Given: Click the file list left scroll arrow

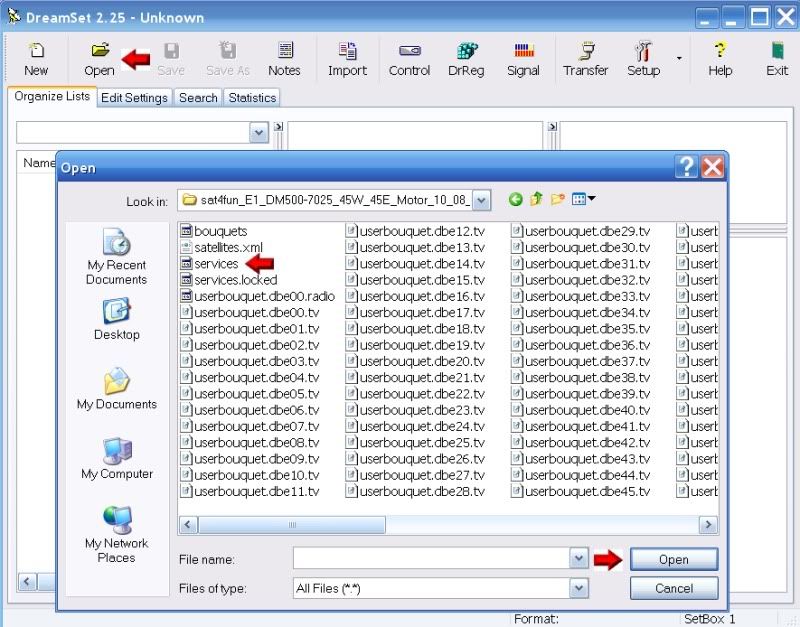Looking at the screenshot, I should (x=188, y=524).
